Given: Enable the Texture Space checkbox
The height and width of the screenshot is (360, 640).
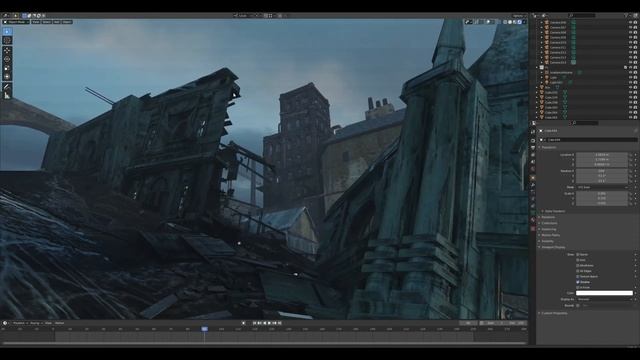Looking at the screenshot, I should 578,276.
